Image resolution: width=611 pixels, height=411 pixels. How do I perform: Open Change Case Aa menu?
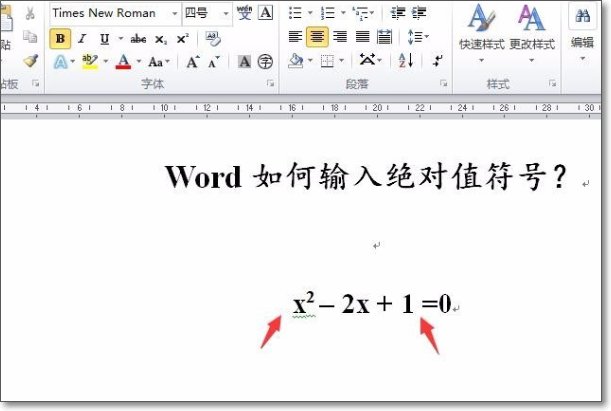pos(159,62)
